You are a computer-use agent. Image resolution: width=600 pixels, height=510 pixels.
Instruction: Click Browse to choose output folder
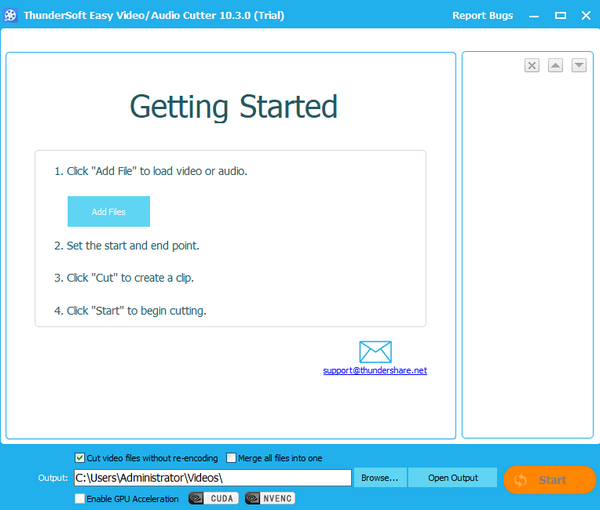pyautogui.click(x=380, y=478)
